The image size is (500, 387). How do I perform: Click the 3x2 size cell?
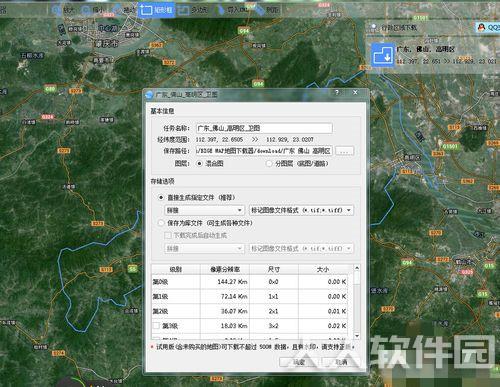coord(273,326)
